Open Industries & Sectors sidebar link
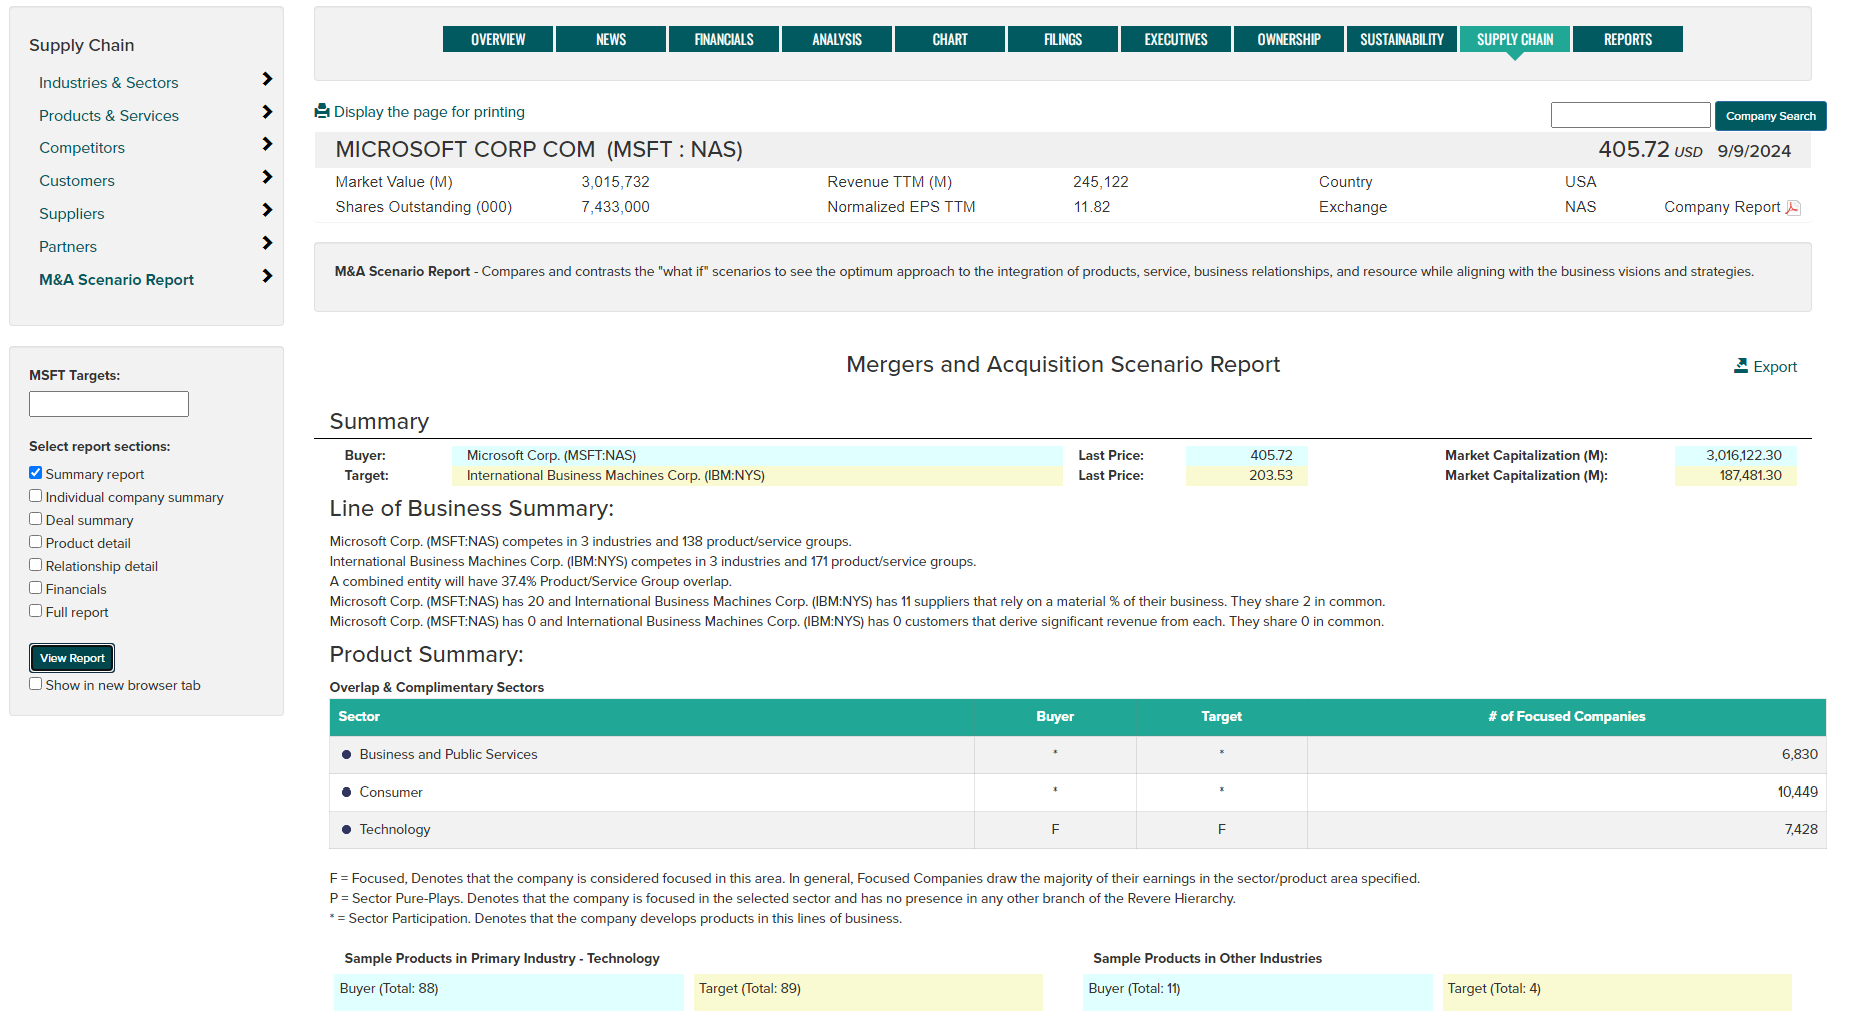This screenshot has height=1011, width=1863. [x=109, y=83]
